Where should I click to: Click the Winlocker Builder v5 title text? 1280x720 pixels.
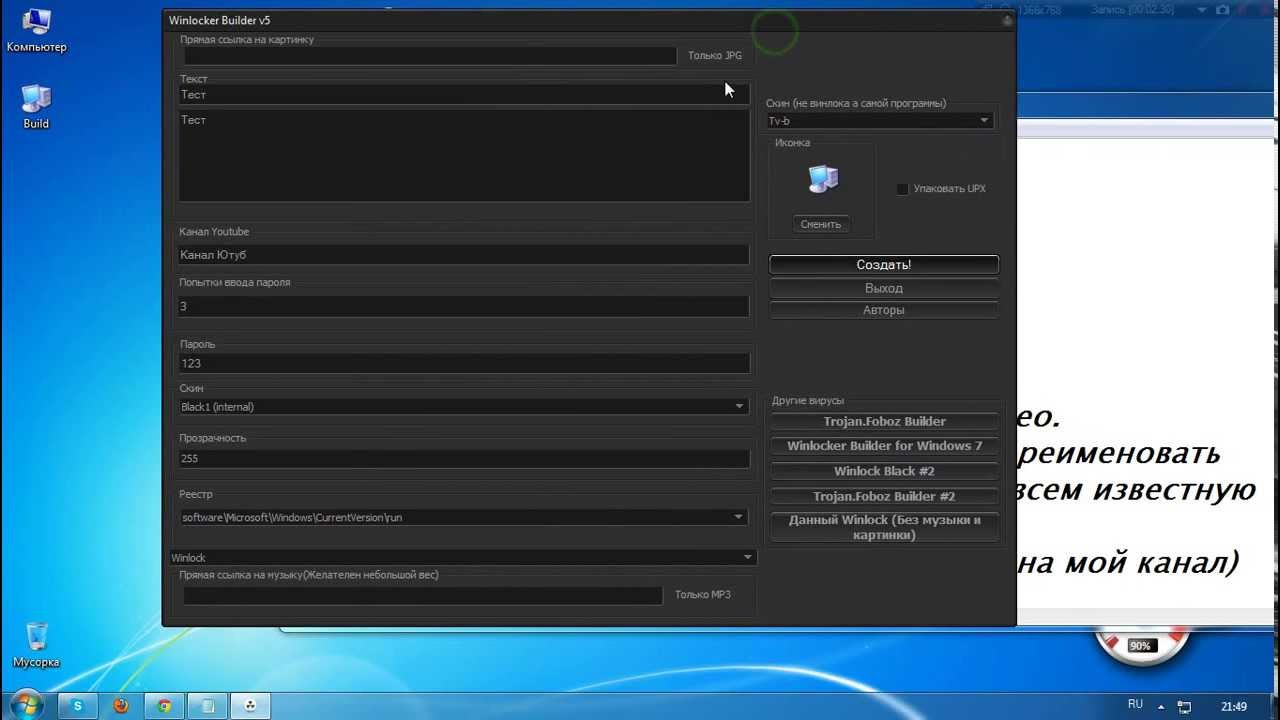[220, 20]
